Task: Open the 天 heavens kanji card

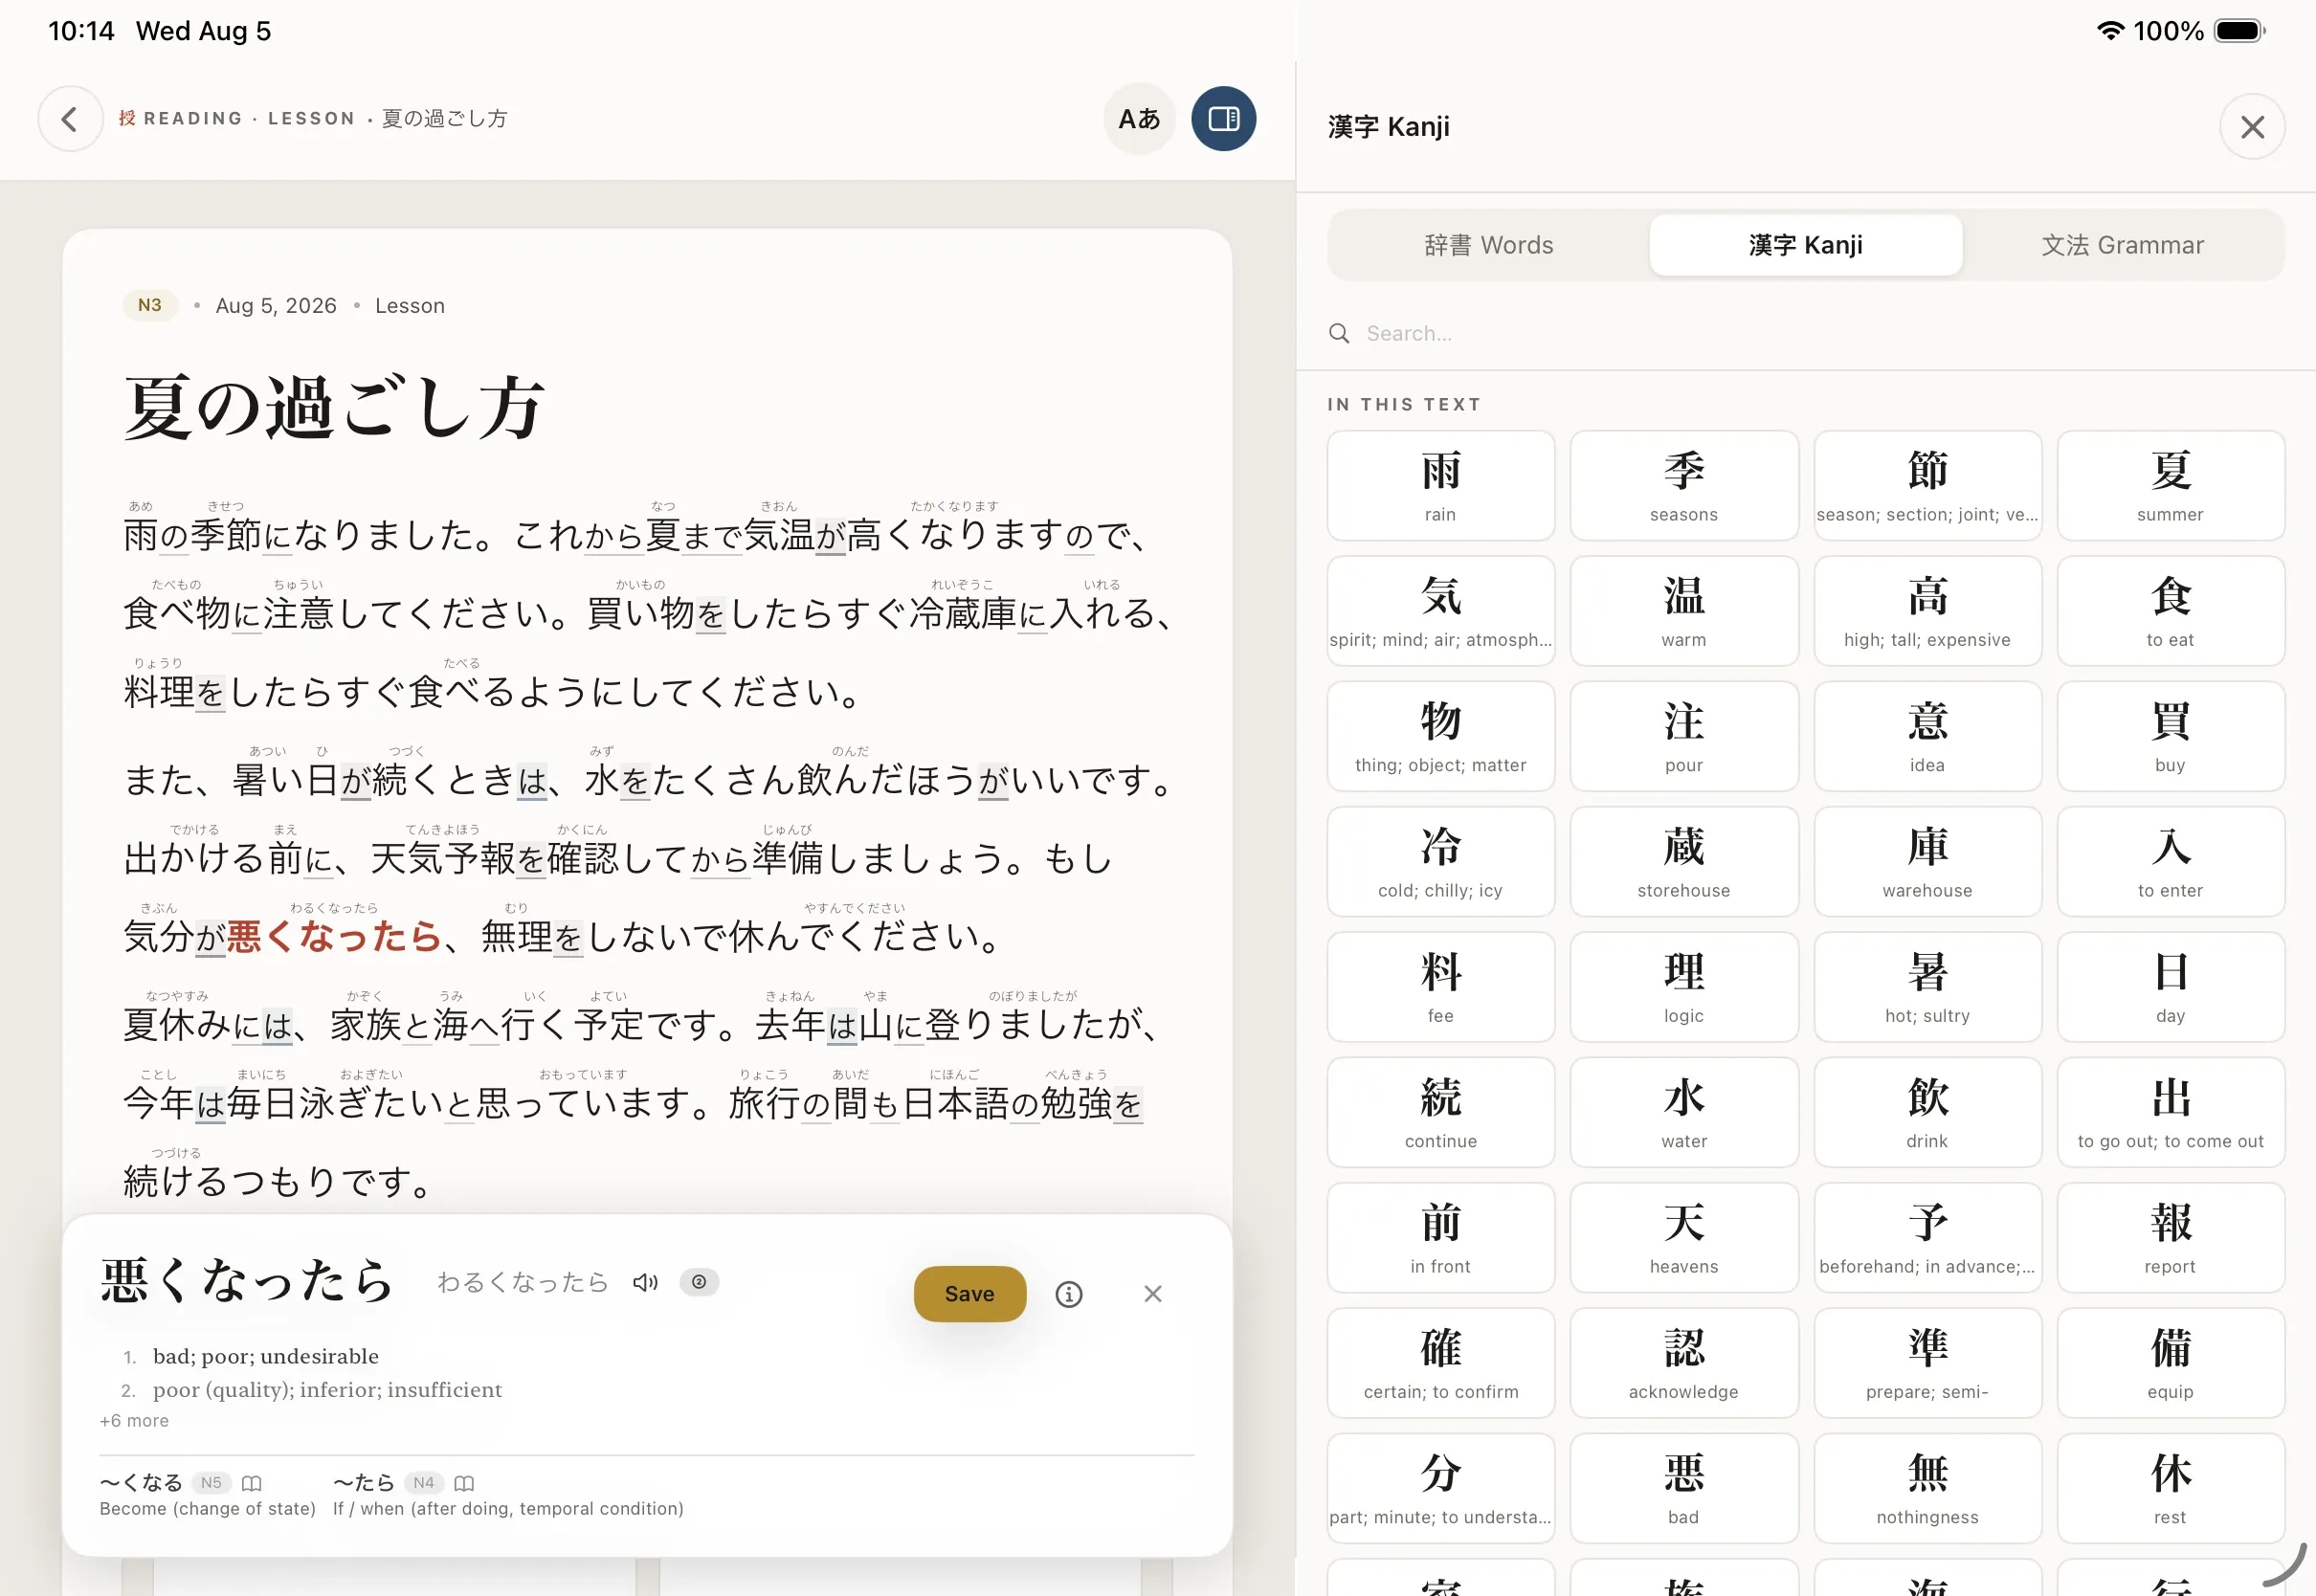Action: tap(1684, 1238)
